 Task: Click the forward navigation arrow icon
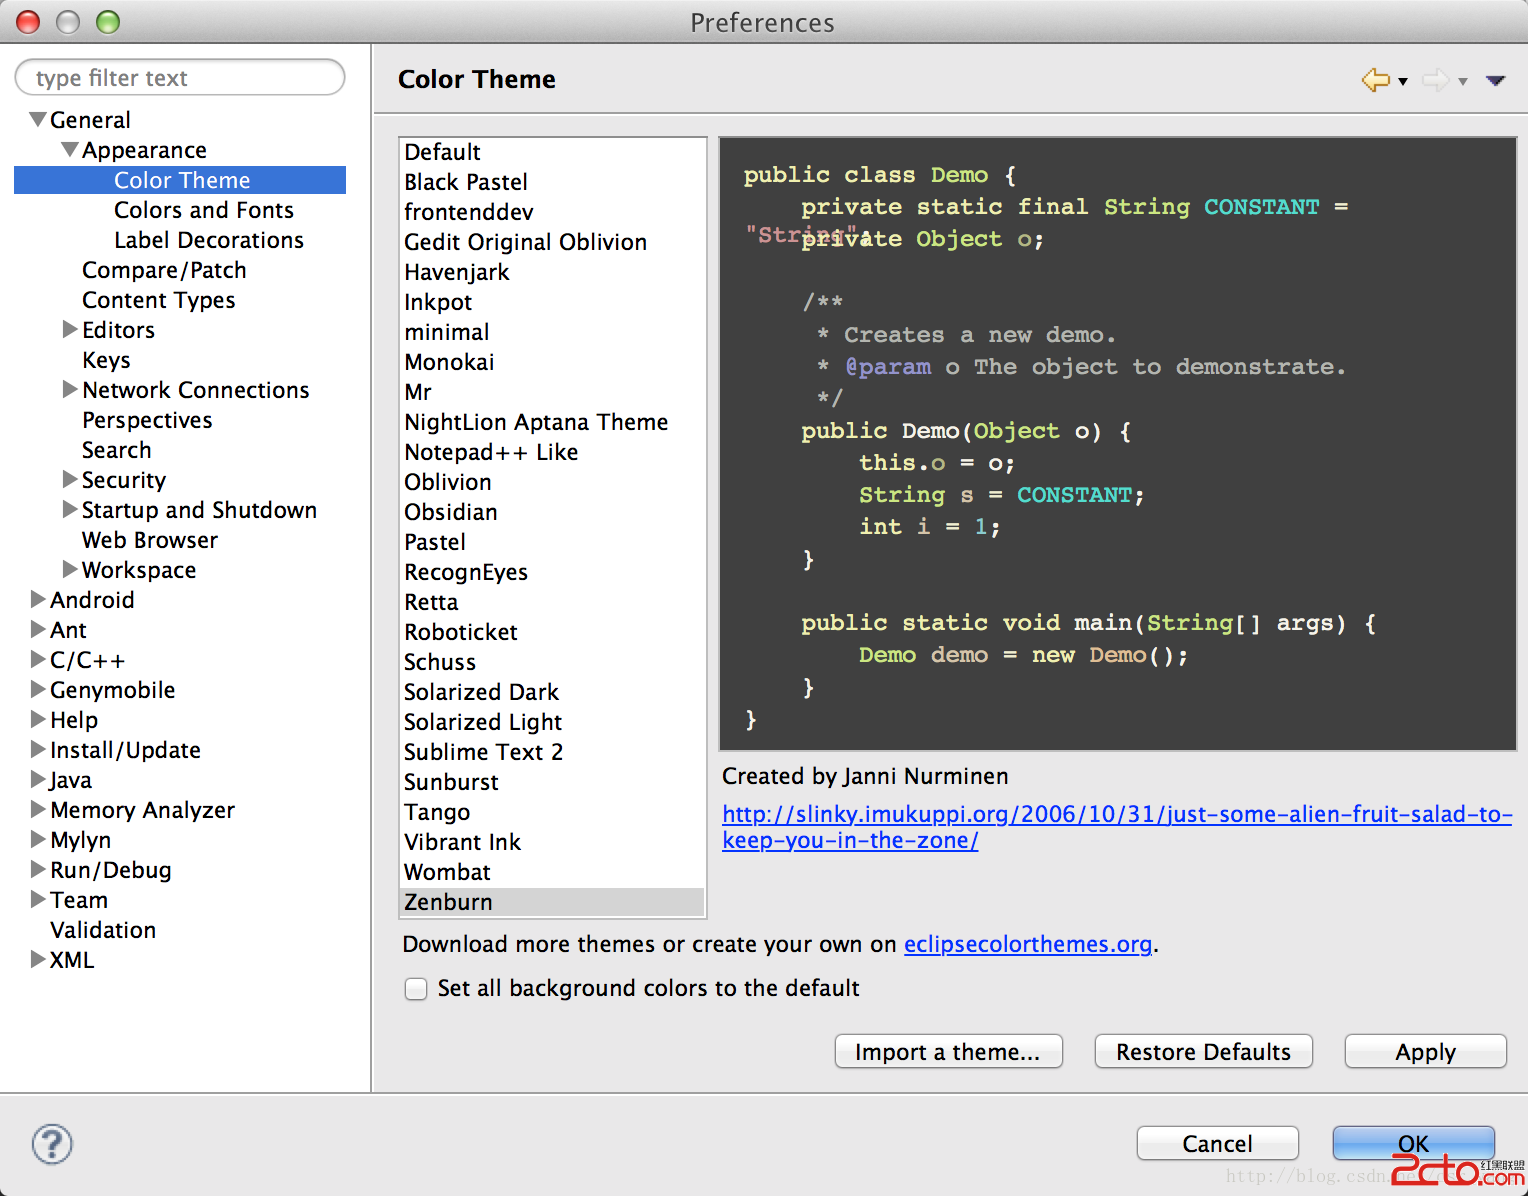[x=1435, y=80]
